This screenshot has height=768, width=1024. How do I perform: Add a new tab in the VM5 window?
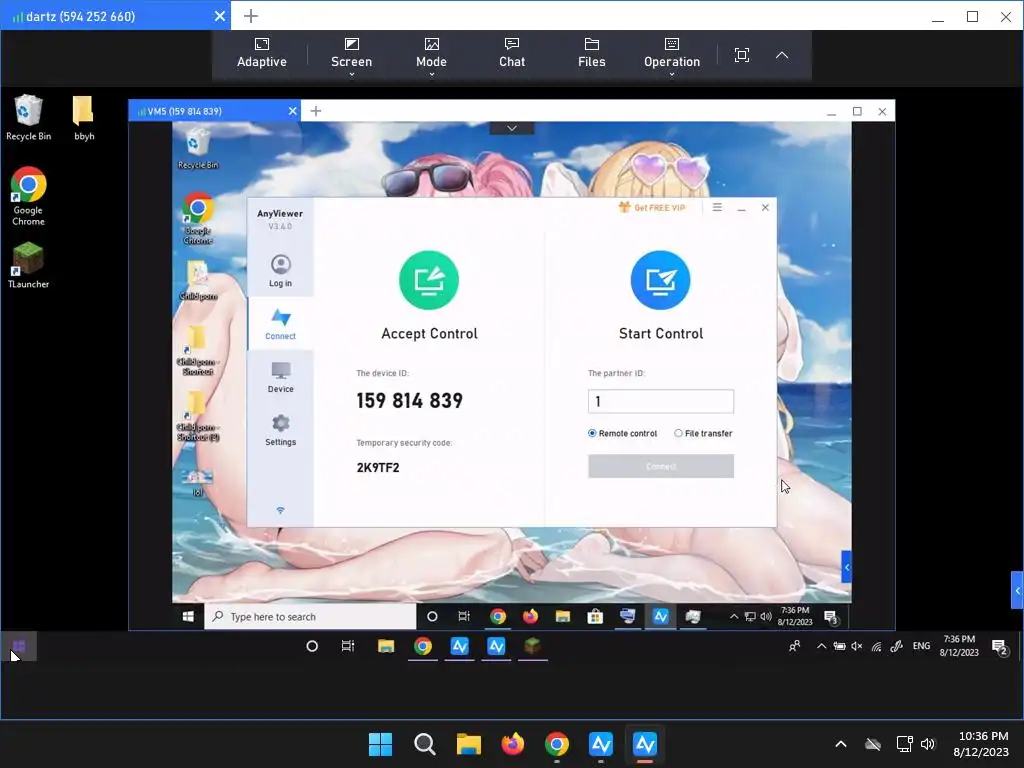click(315, 111)
